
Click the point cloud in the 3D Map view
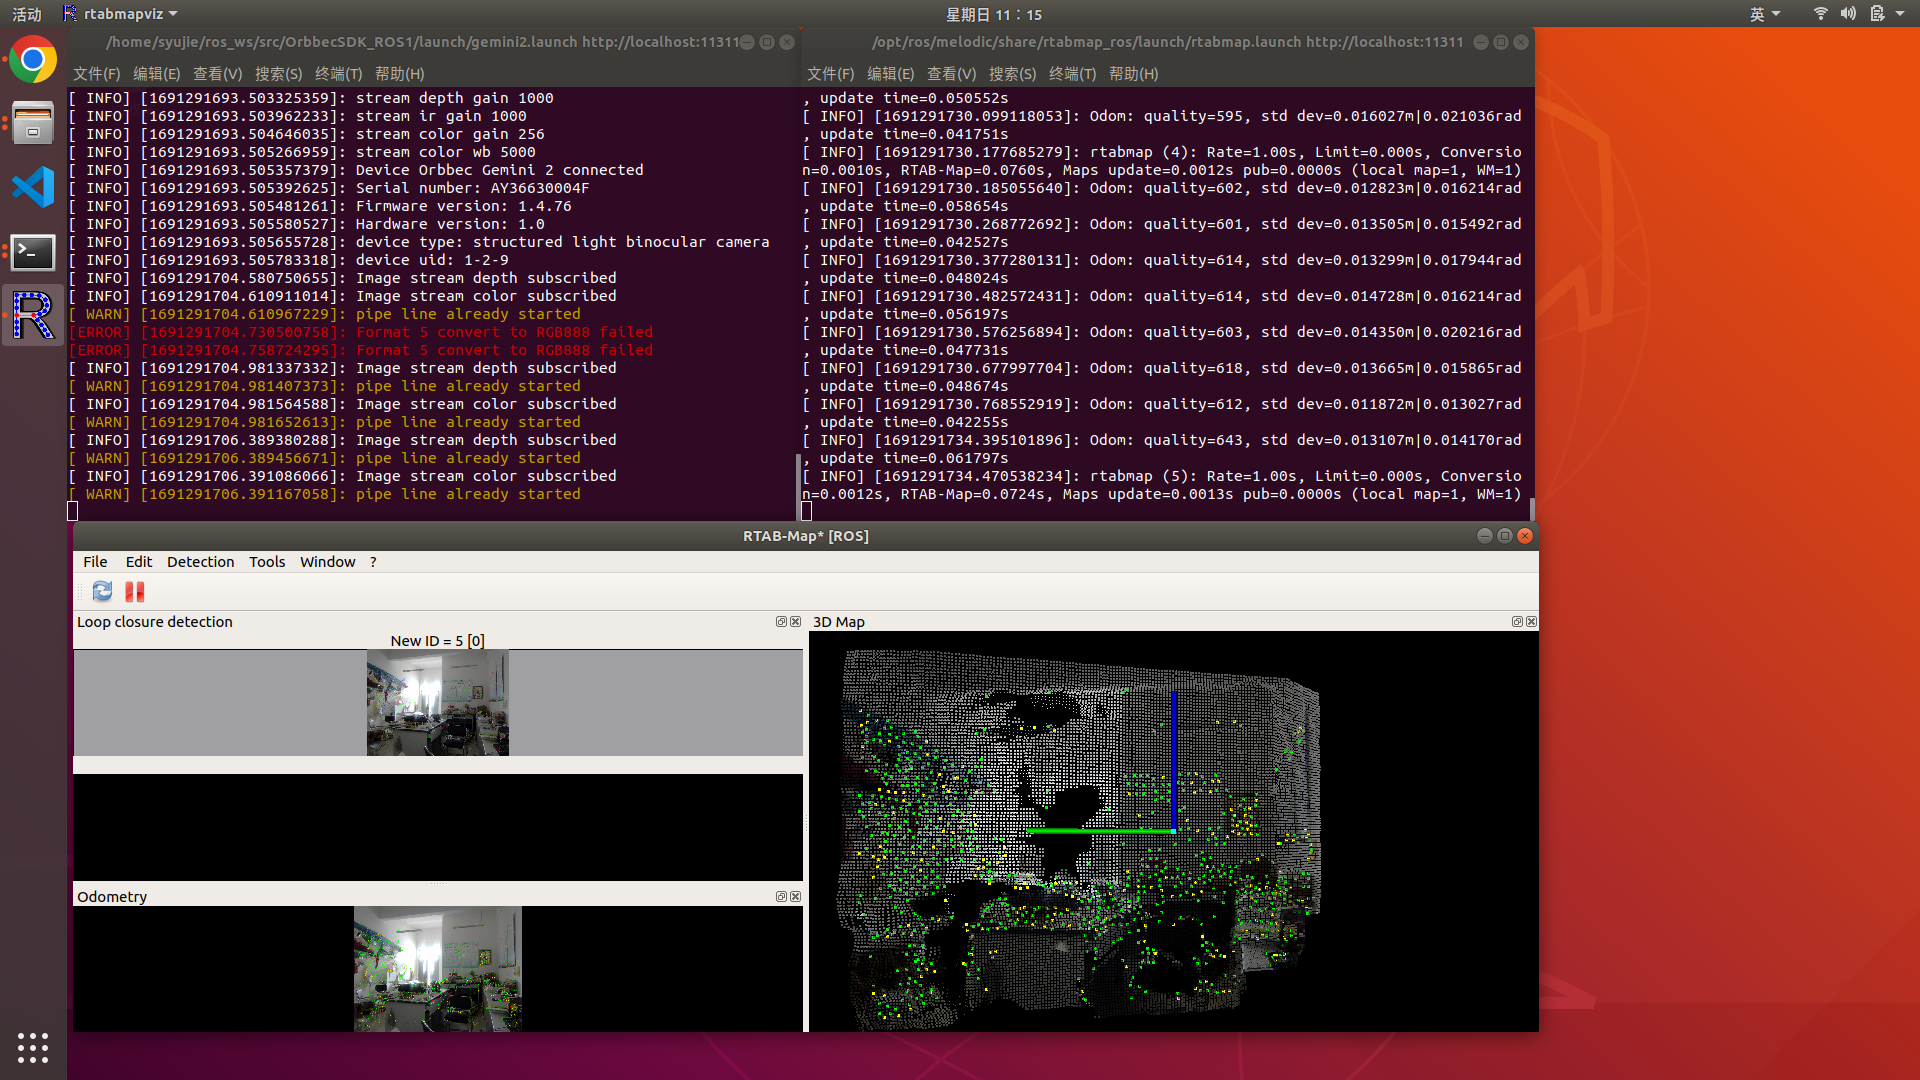tap(1080, 840)
